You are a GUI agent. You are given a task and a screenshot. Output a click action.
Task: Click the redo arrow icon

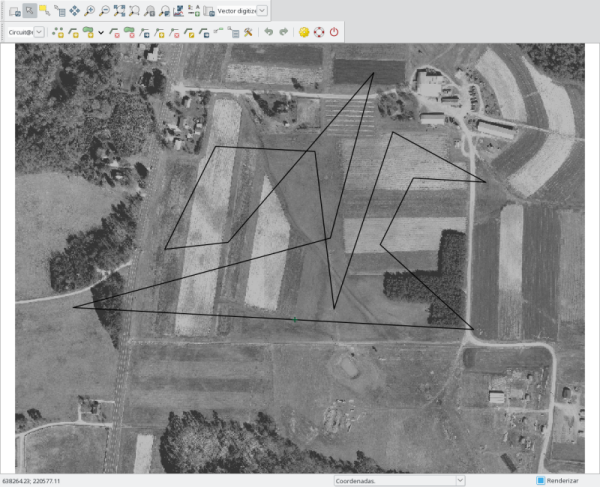pyautogui.click(x=283, y=32)
